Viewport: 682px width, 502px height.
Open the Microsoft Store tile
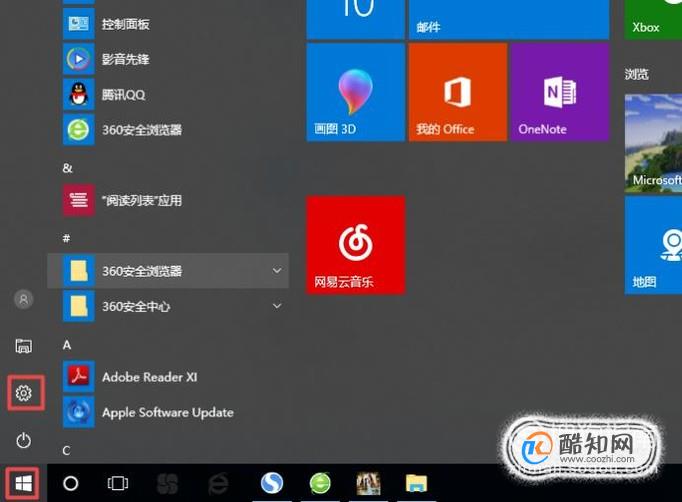[x=653, y=143]
